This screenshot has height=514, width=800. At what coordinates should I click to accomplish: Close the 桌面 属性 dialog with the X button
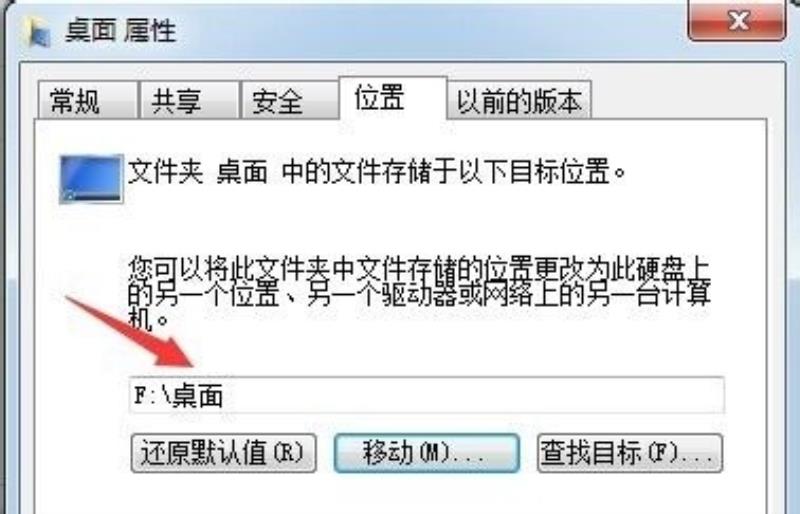tap(736, 20)
